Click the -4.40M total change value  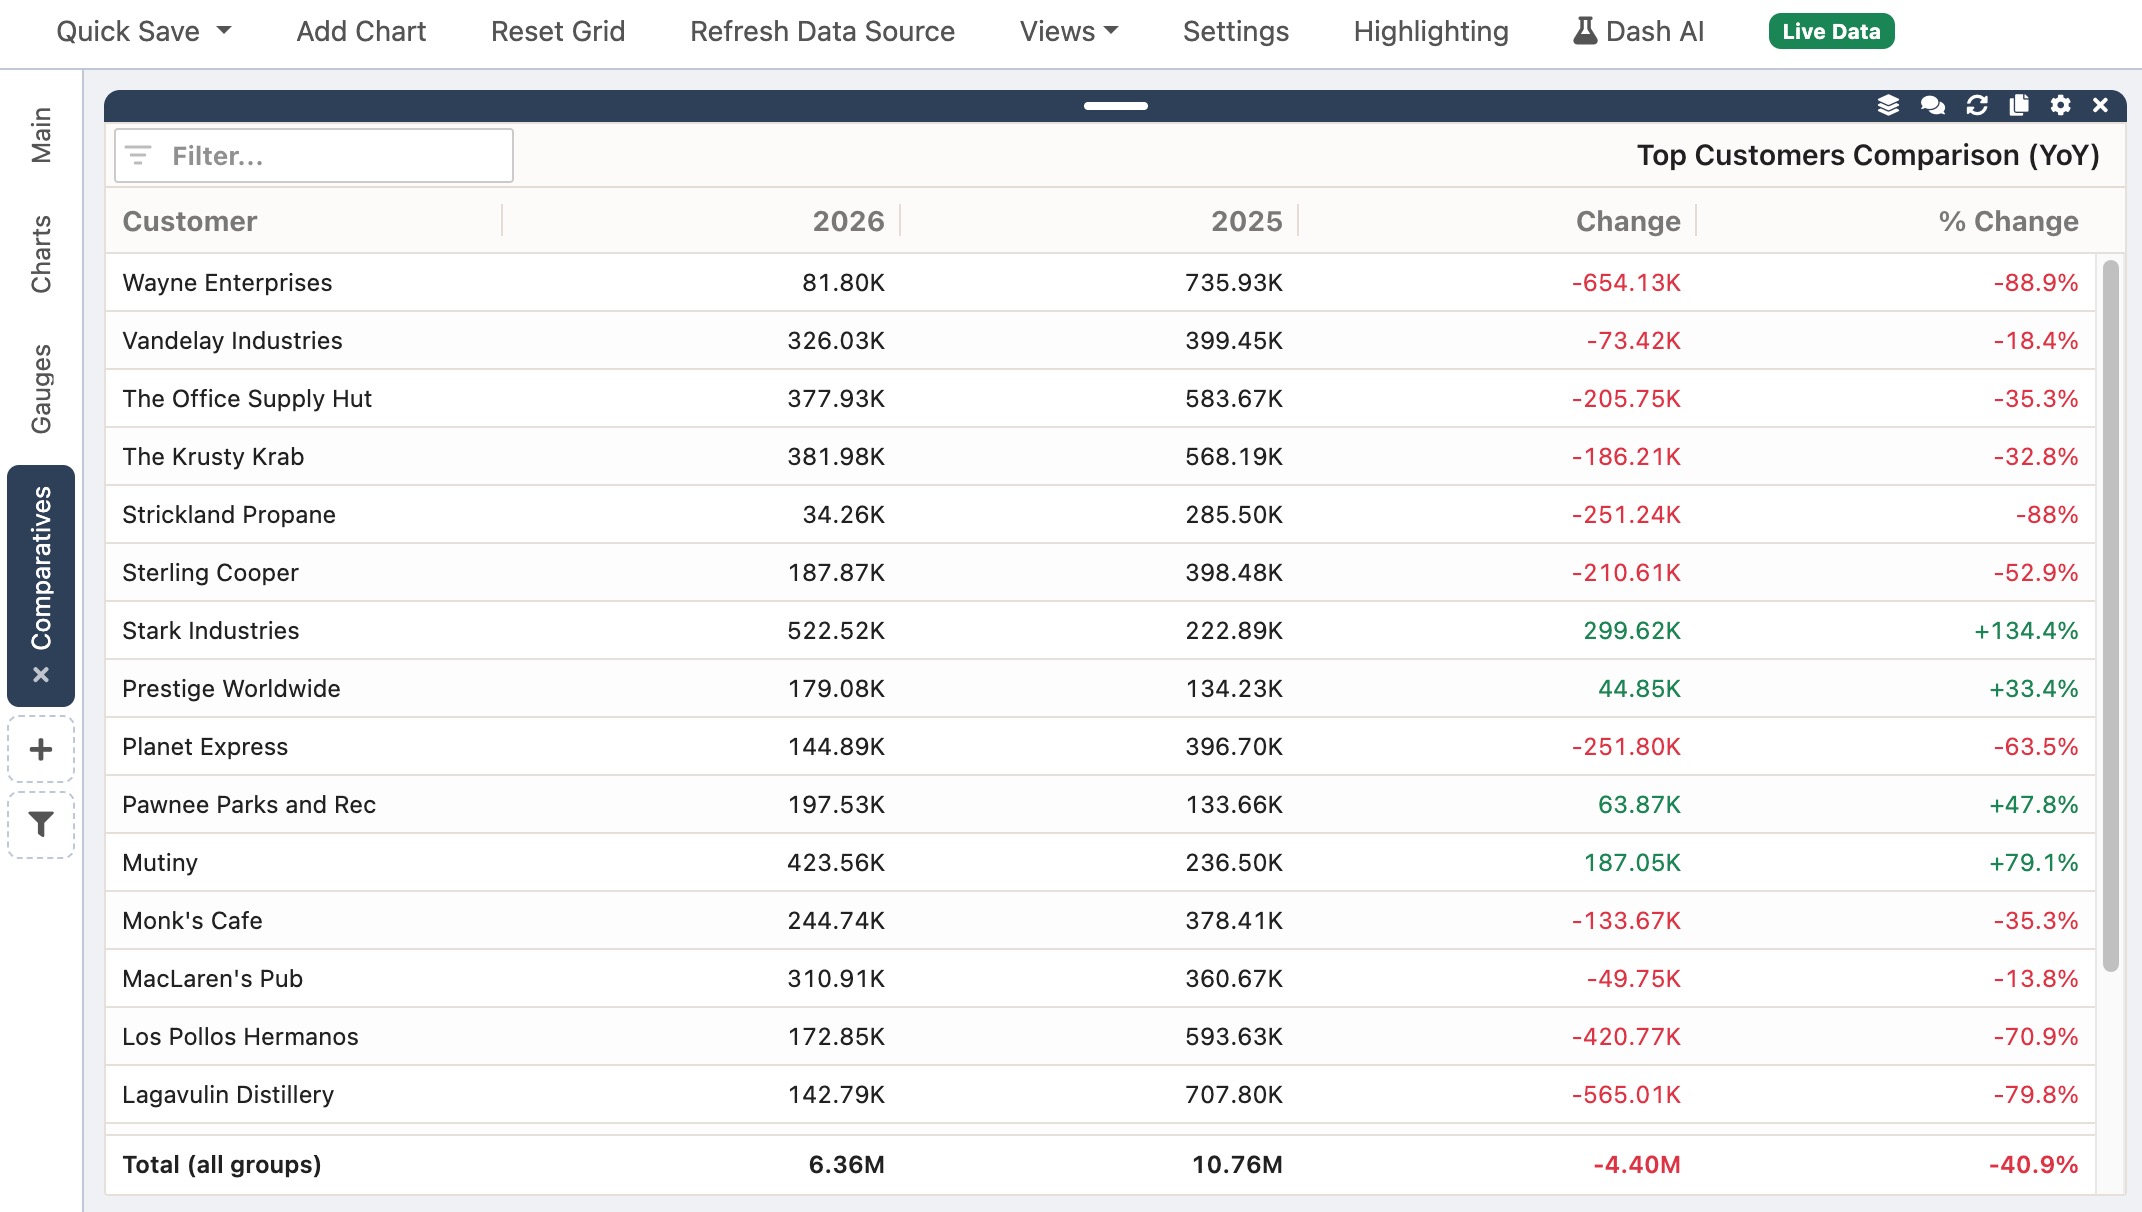tap(1636, 1165)
